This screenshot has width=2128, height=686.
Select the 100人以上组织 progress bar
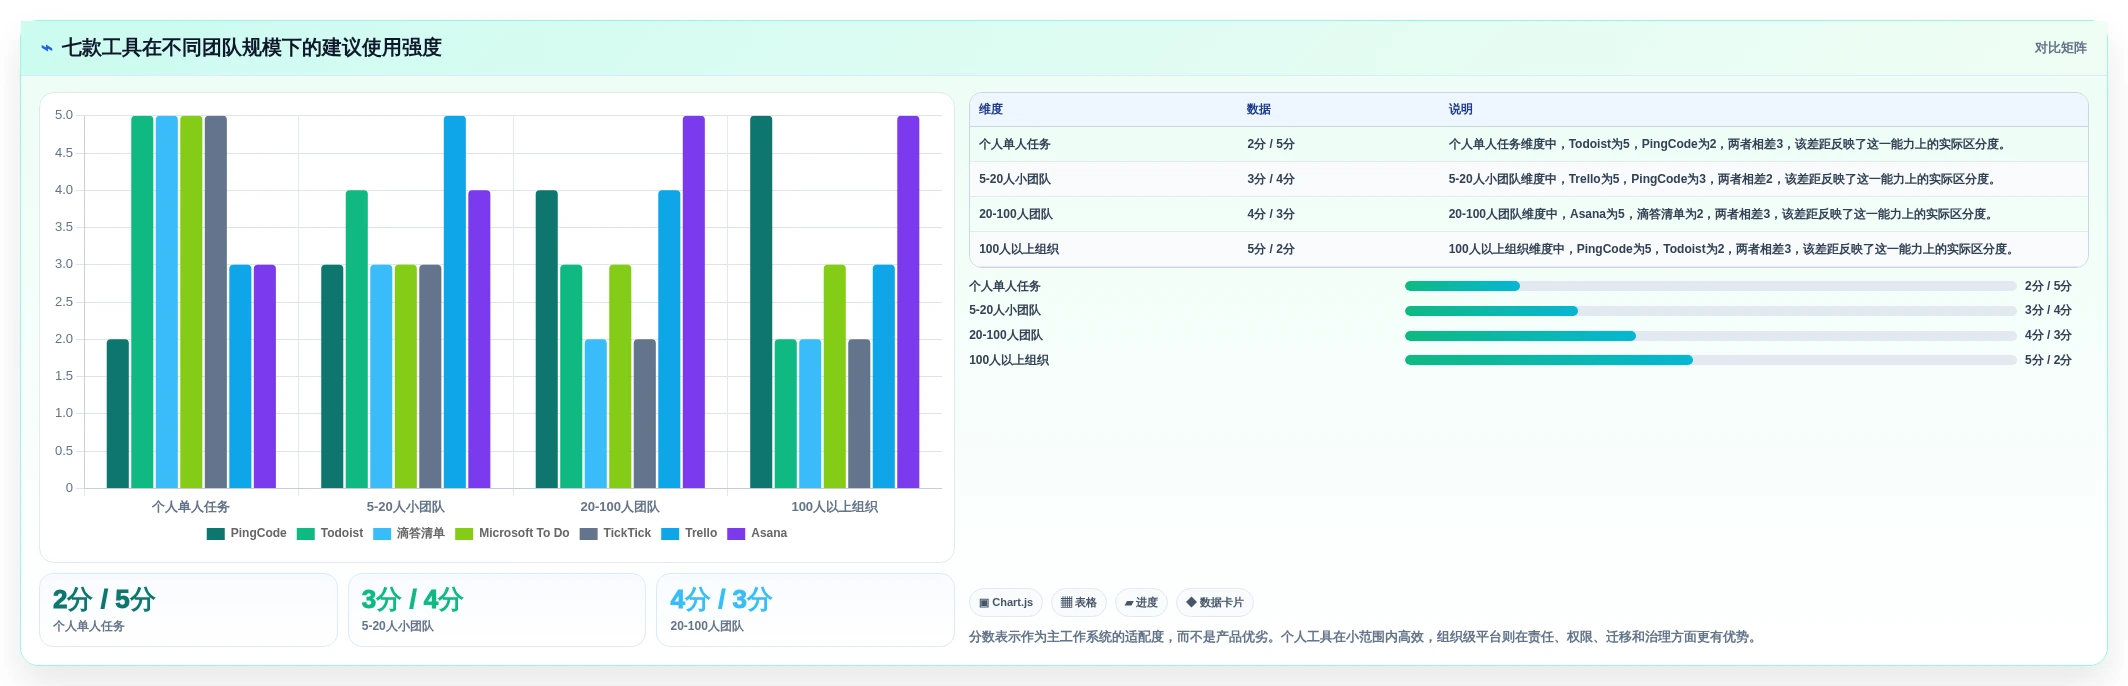[x=1710, y=360]
